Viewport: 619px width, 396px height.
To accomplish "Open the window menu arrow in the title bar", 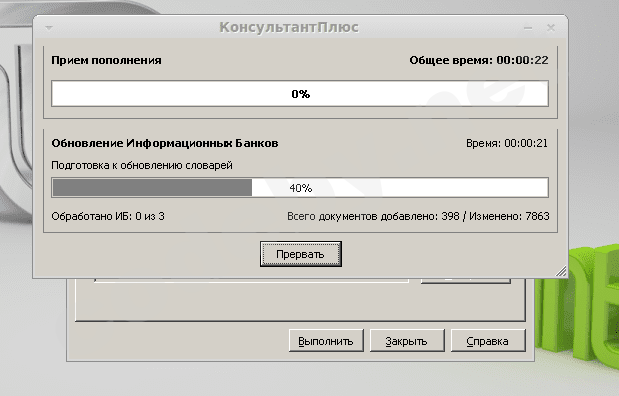I will click(49, 28).
